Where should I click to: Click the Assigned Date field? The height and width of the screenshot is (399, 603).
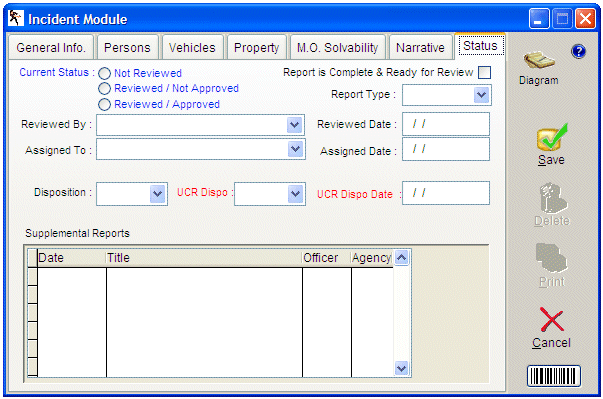(446, 149)
